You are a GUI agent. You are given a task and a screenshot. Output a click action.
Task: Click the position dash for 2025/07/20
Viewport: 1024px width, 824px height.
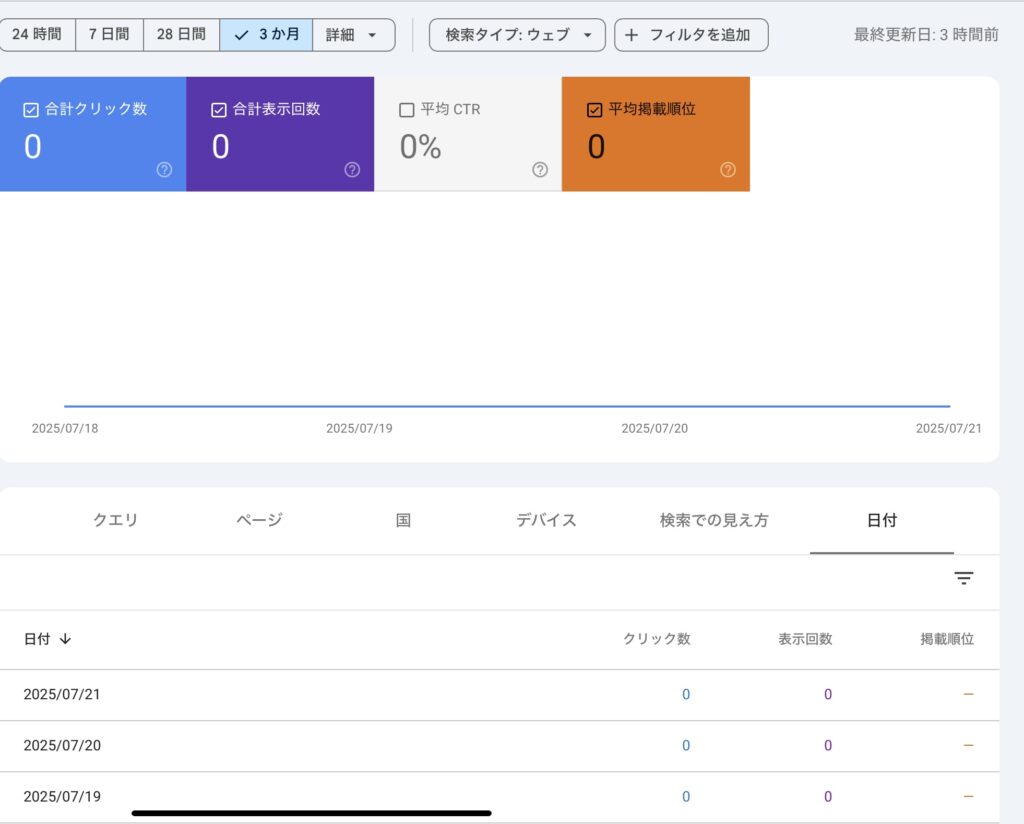968,745
